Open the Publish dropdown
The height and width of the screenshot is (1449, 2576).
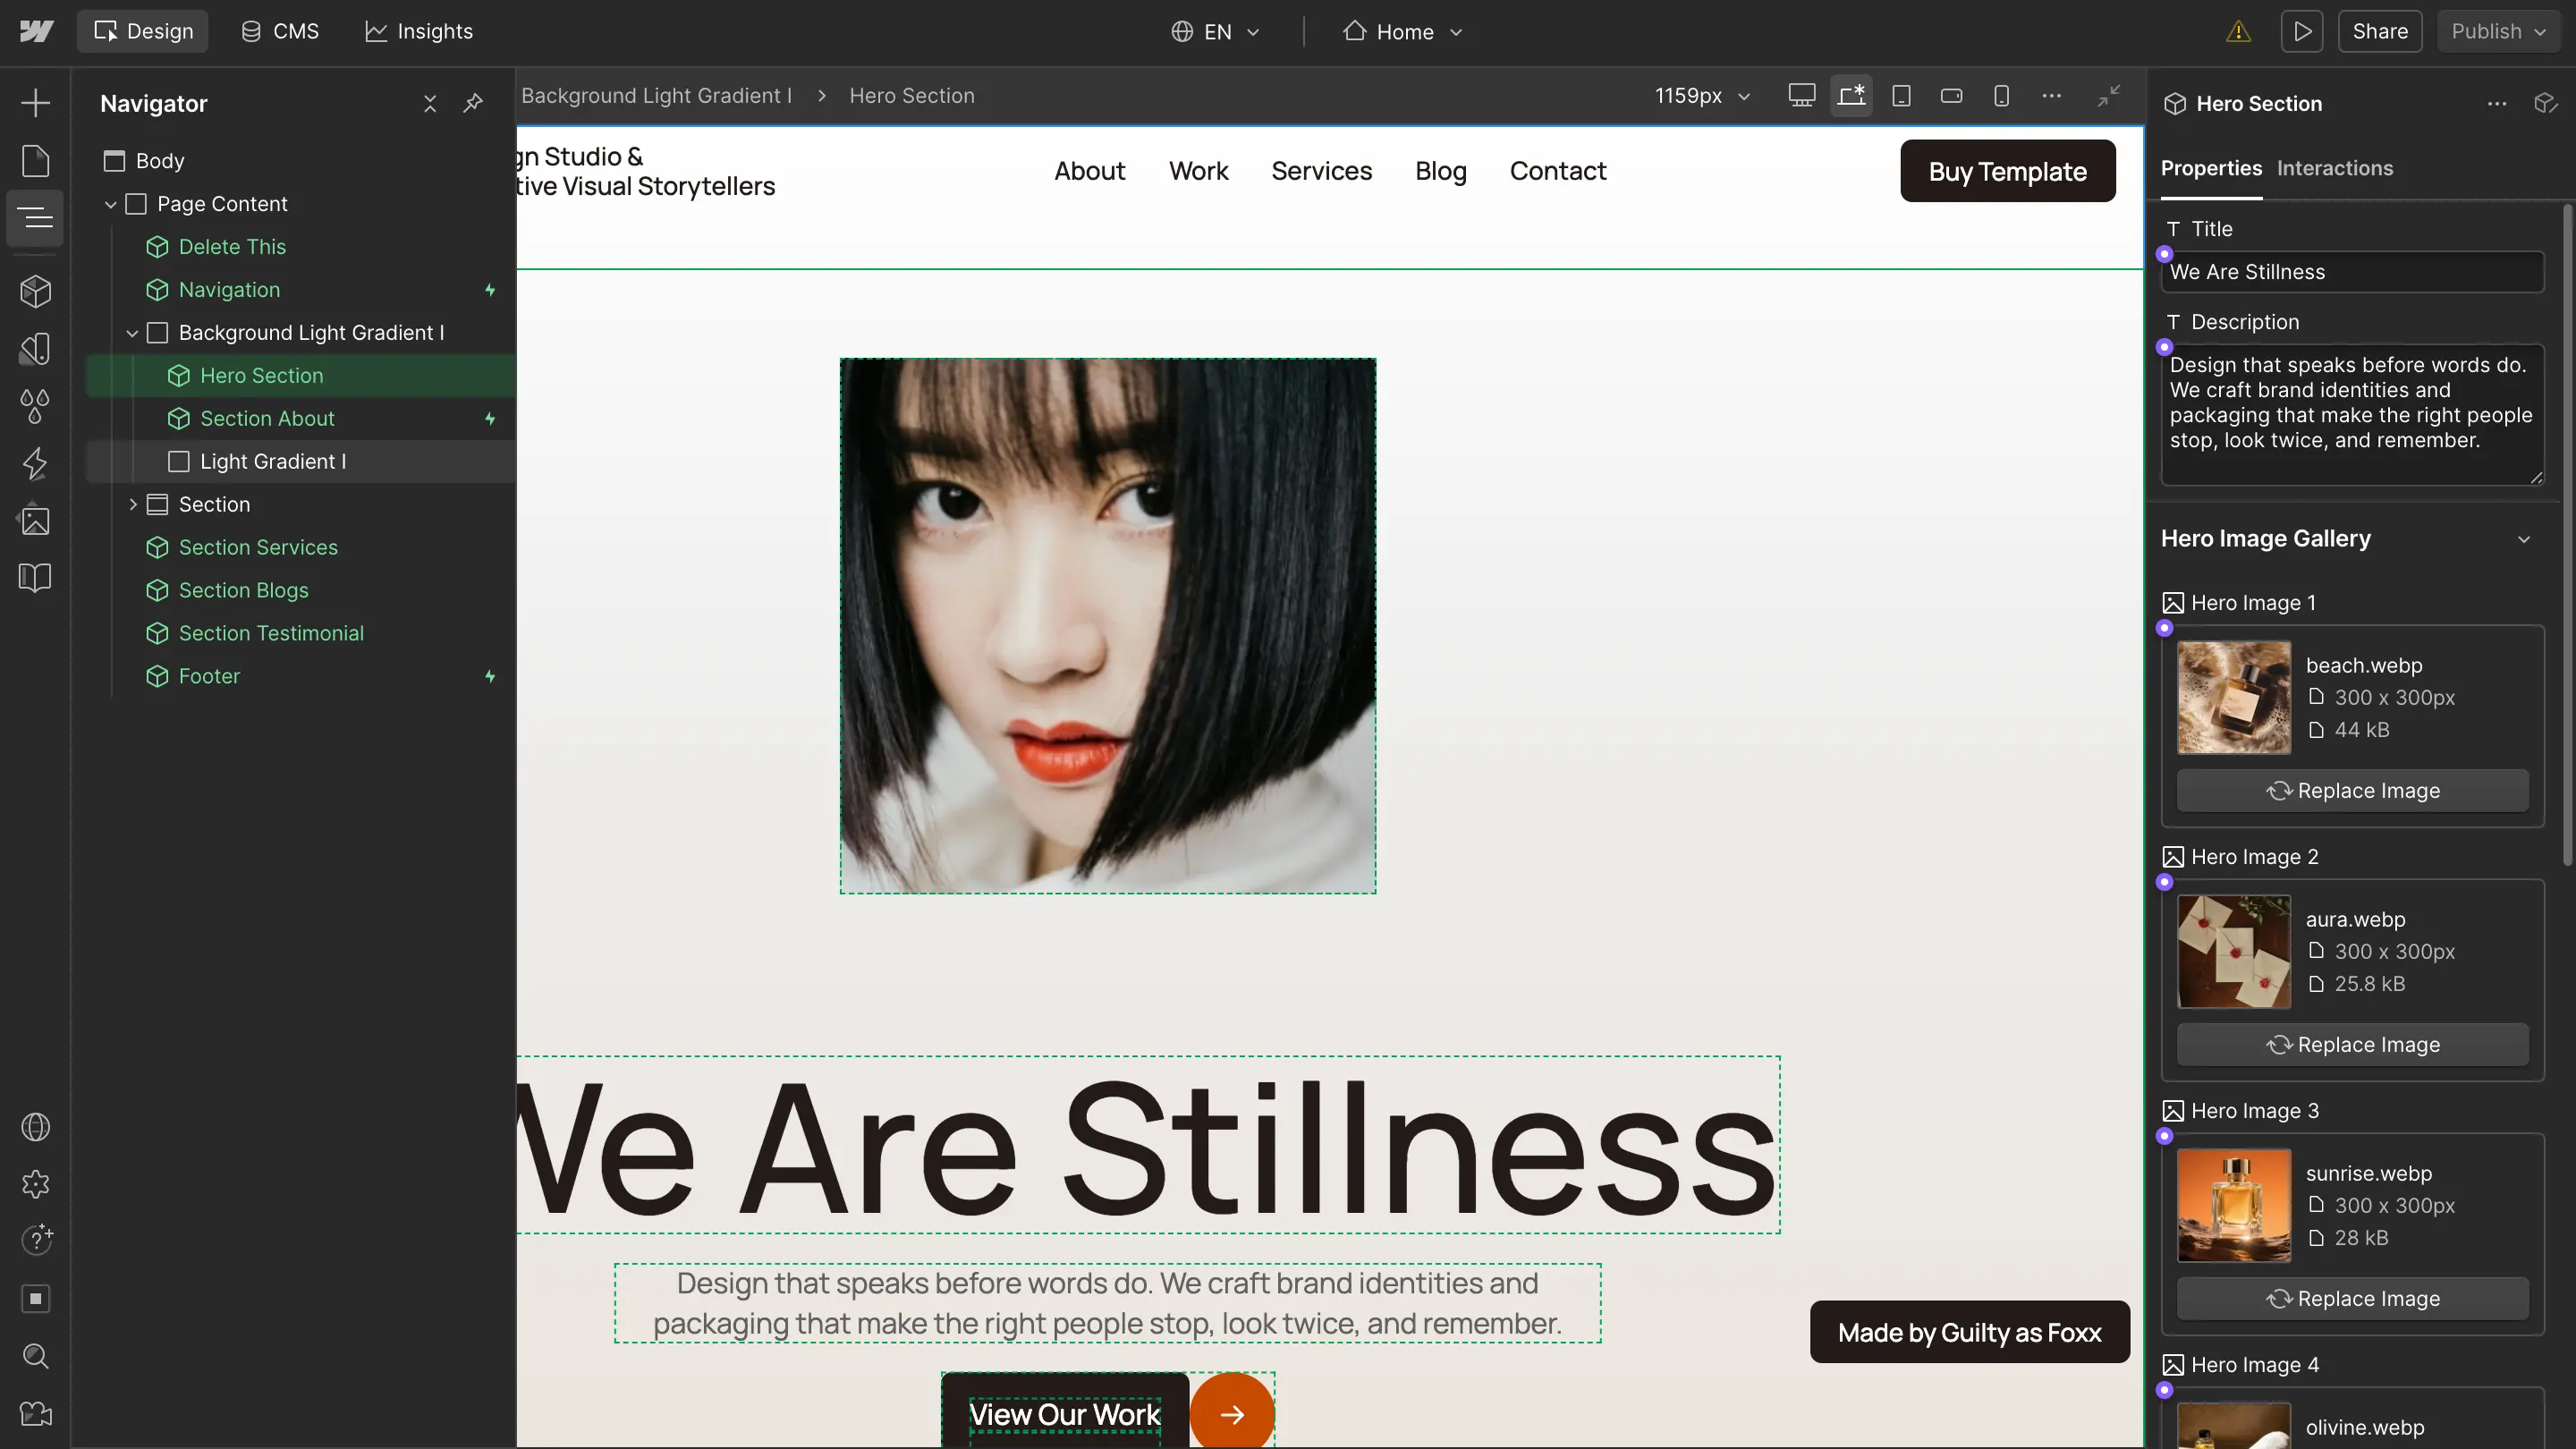coord(2497,31)
